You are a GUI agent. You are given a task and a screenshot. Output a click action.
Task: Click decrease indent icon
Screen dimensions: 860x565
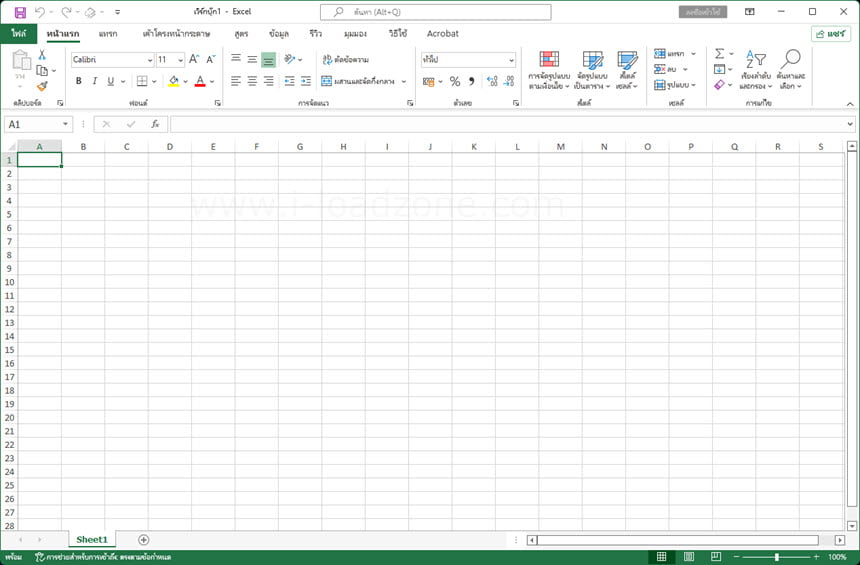tap(289, 81)
